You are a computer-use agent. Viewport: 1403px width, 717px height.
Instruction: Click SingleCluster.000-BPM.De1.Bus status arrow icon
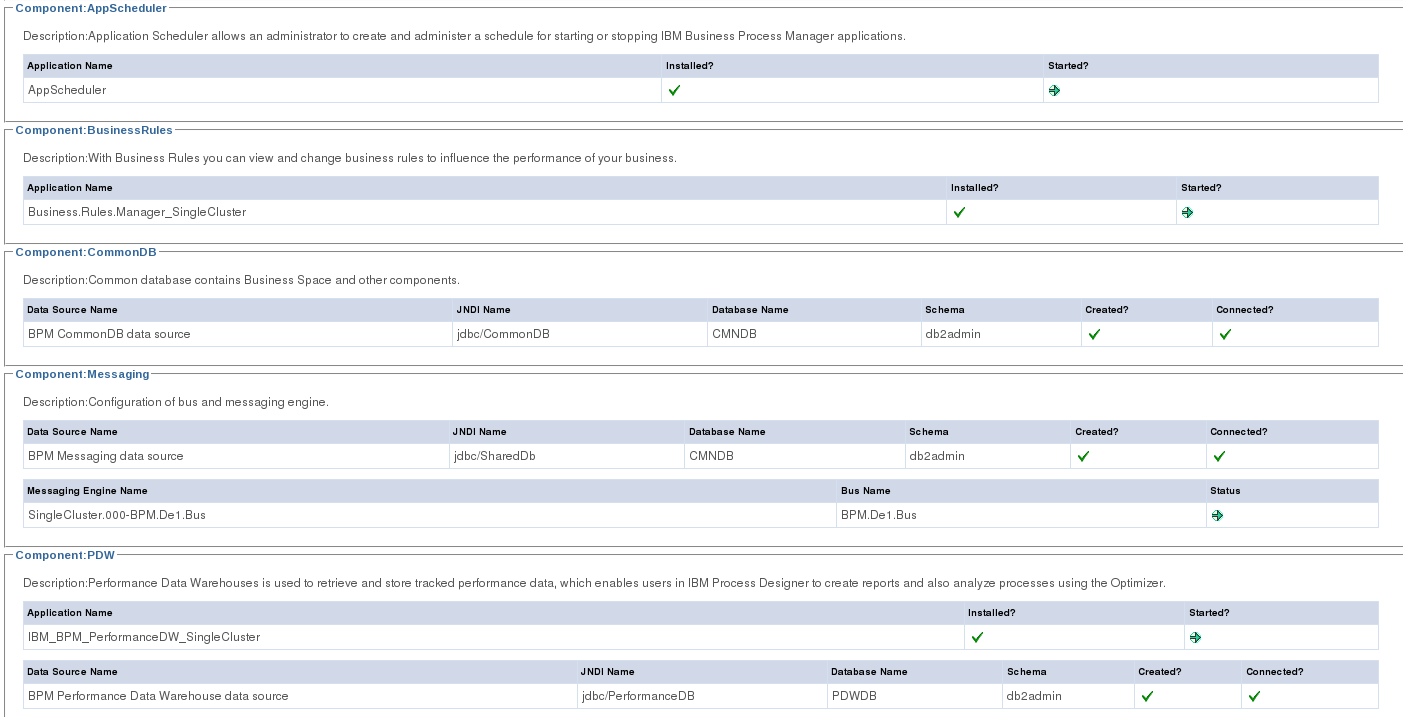point(1217,515)
